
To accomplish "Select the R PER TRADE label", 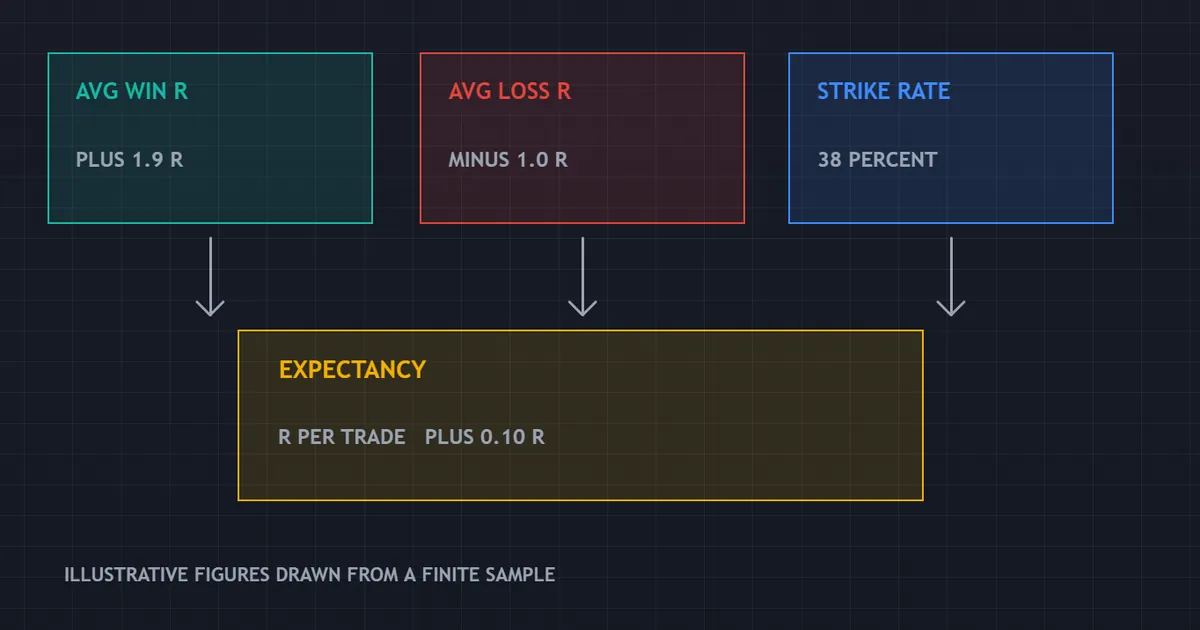I will [342, 437].
